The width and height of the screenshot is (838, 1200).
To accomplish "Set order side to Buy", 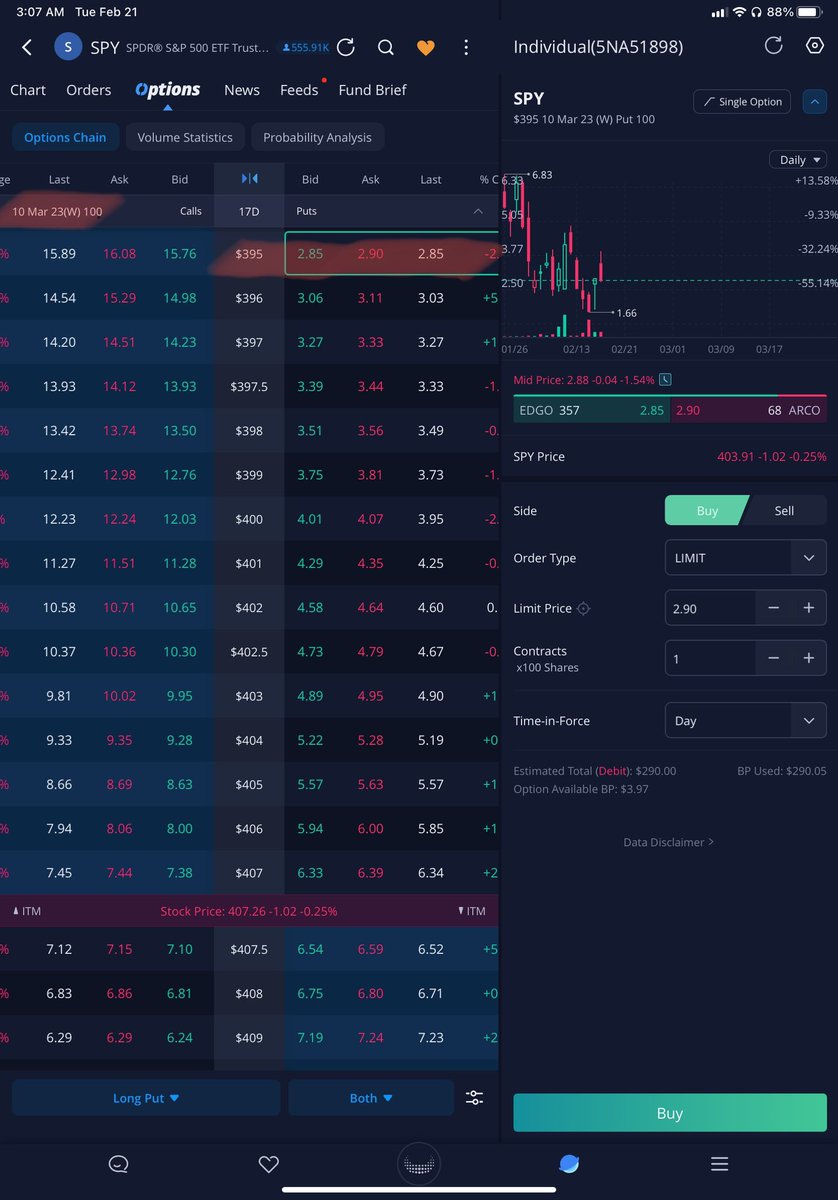I will (x=706, y=510).
